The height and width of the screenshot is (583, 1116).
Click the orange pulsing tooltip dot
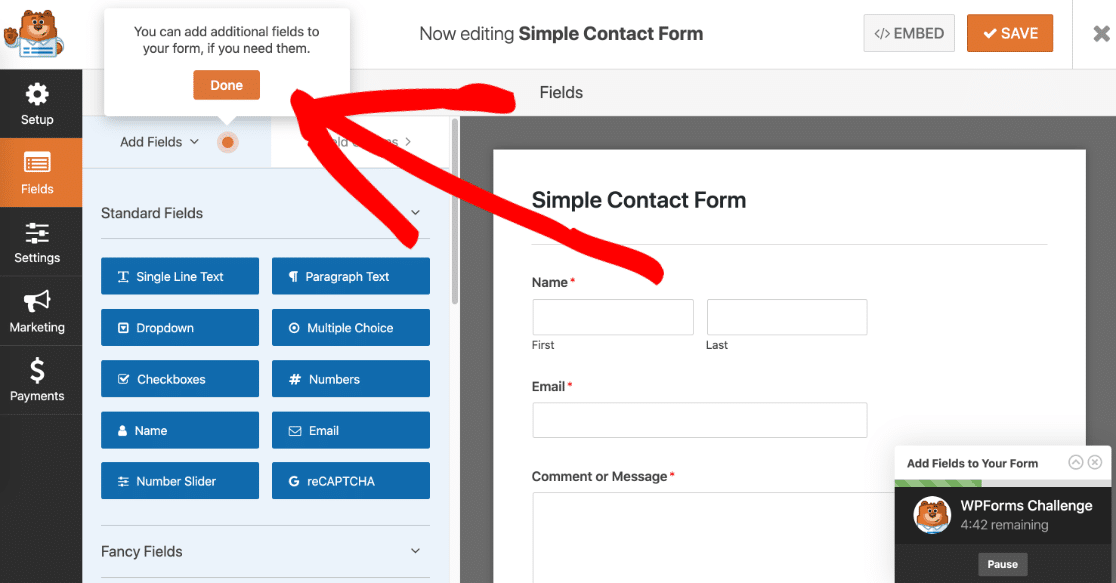pos(228,142)
